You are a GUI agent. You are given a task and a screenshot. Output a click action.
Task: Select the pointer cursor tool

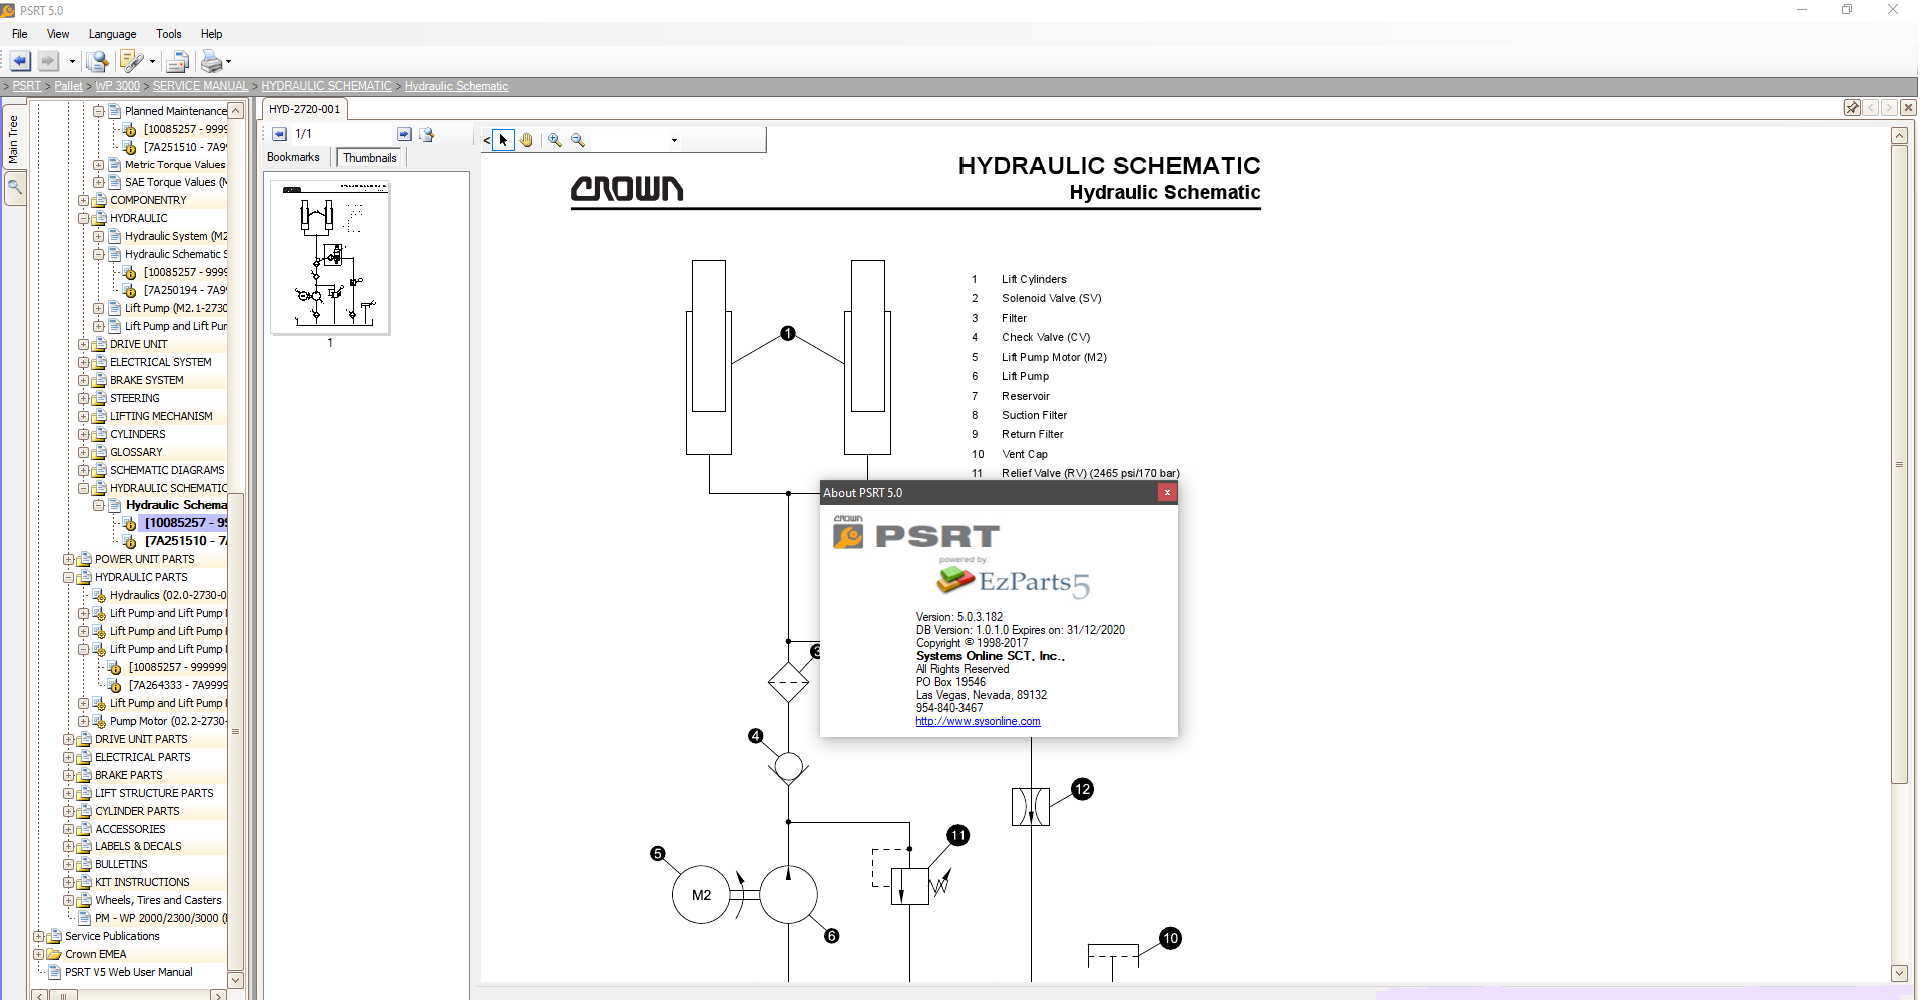pos(503,140)
